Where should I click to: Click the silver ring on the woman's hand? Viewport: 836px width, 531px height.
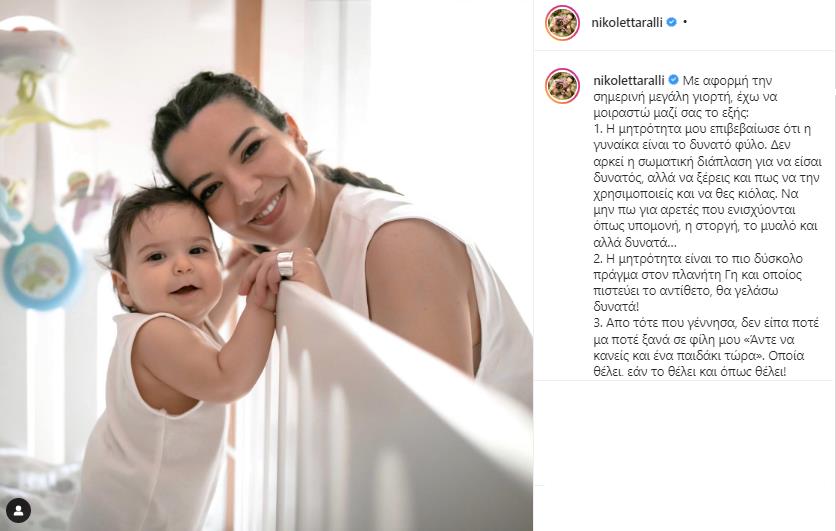(285, 263)
